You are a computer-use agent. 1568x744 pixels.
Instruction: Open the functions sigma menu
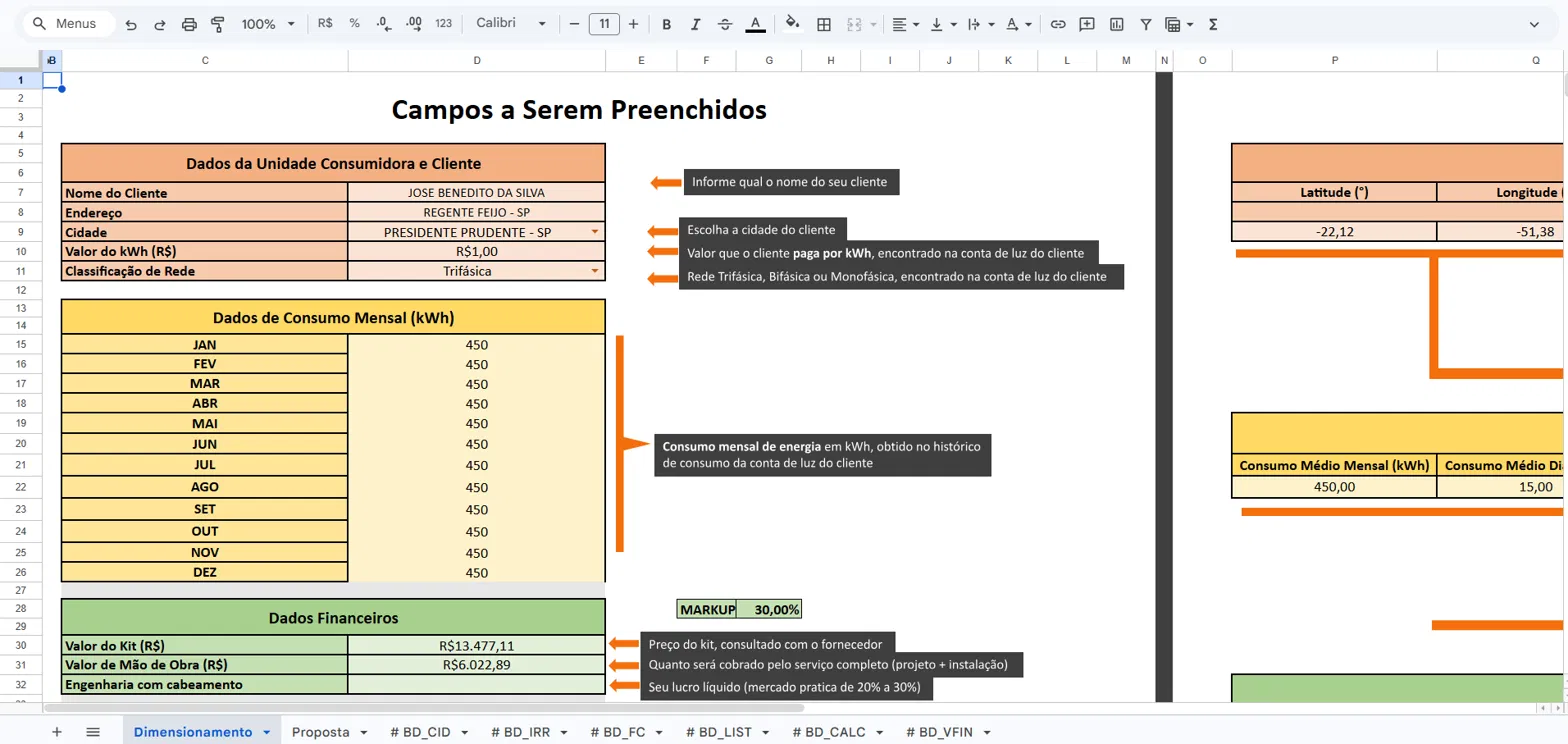click(x=1213, y=23)
